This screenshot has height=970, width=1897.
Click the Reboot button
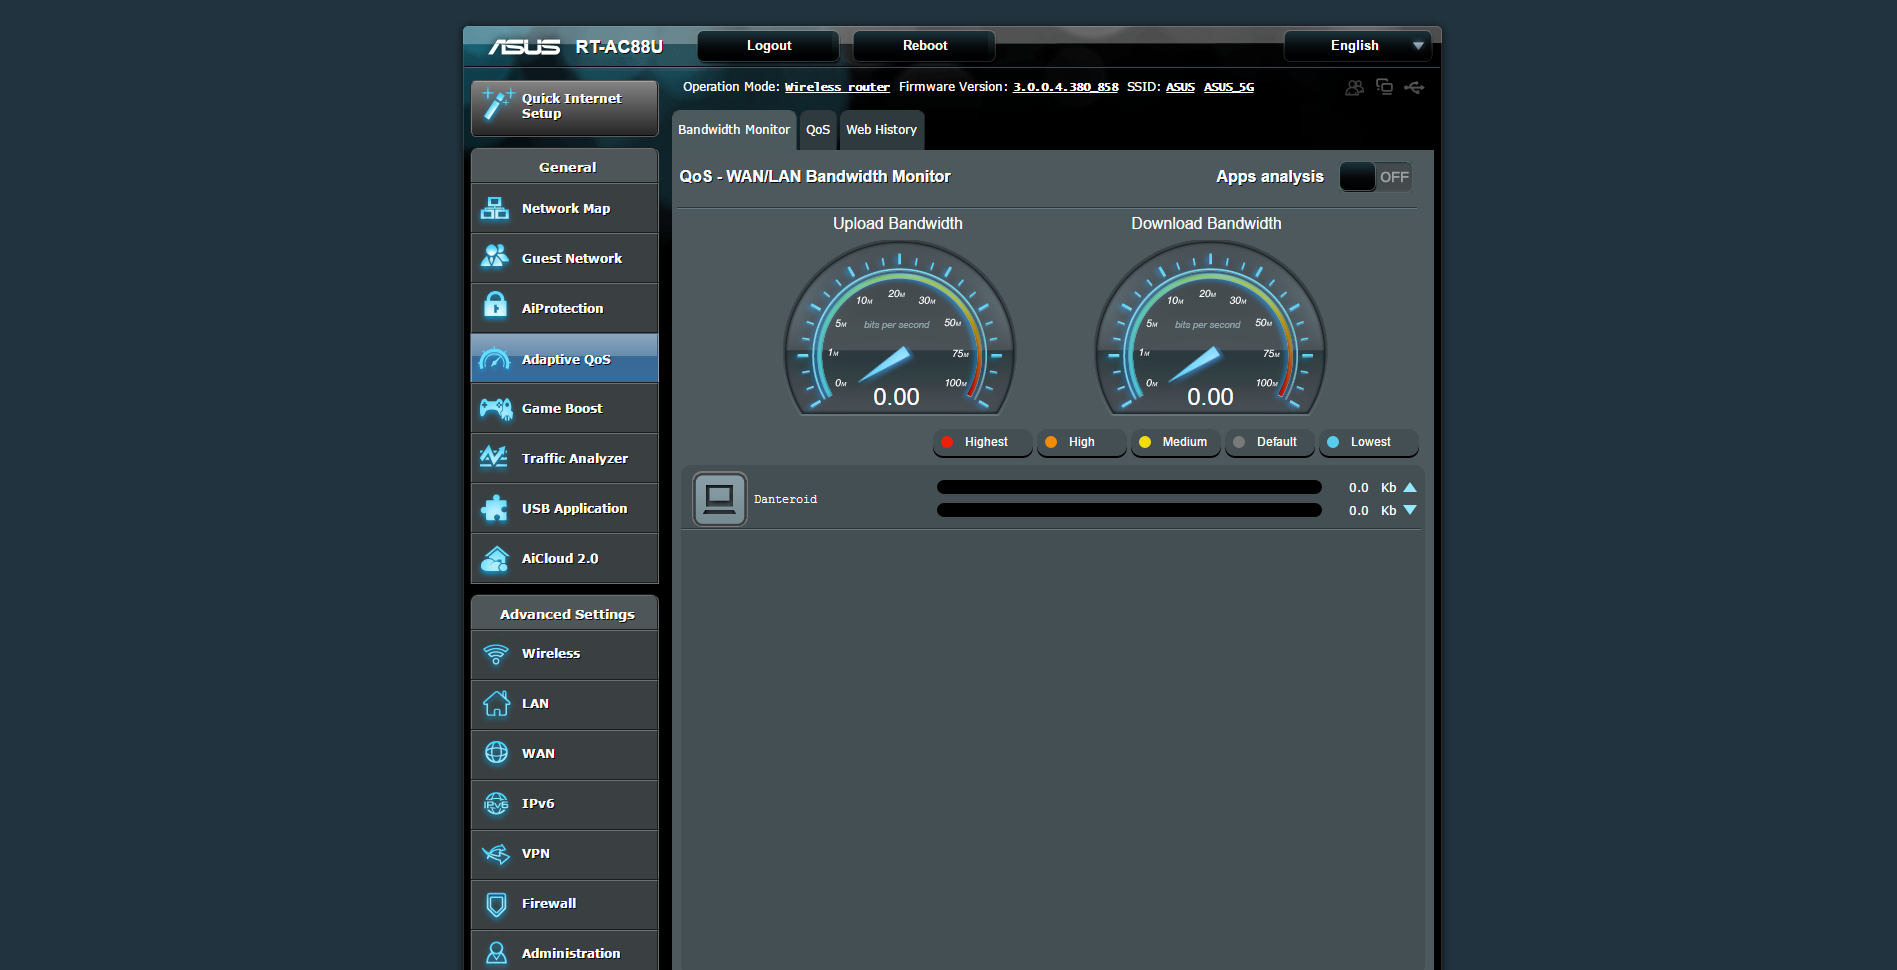pyautogui.click(x=924, y=46)
